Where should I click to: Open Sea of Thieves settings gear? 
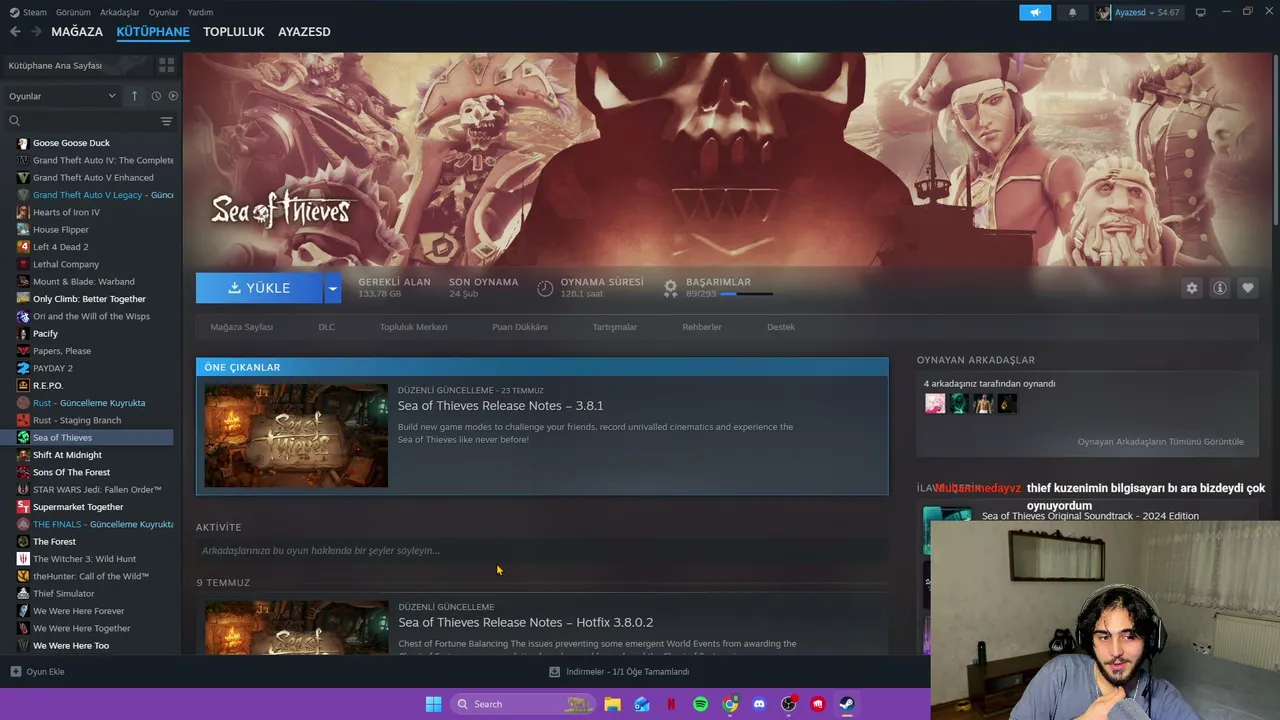point(1191,288)
